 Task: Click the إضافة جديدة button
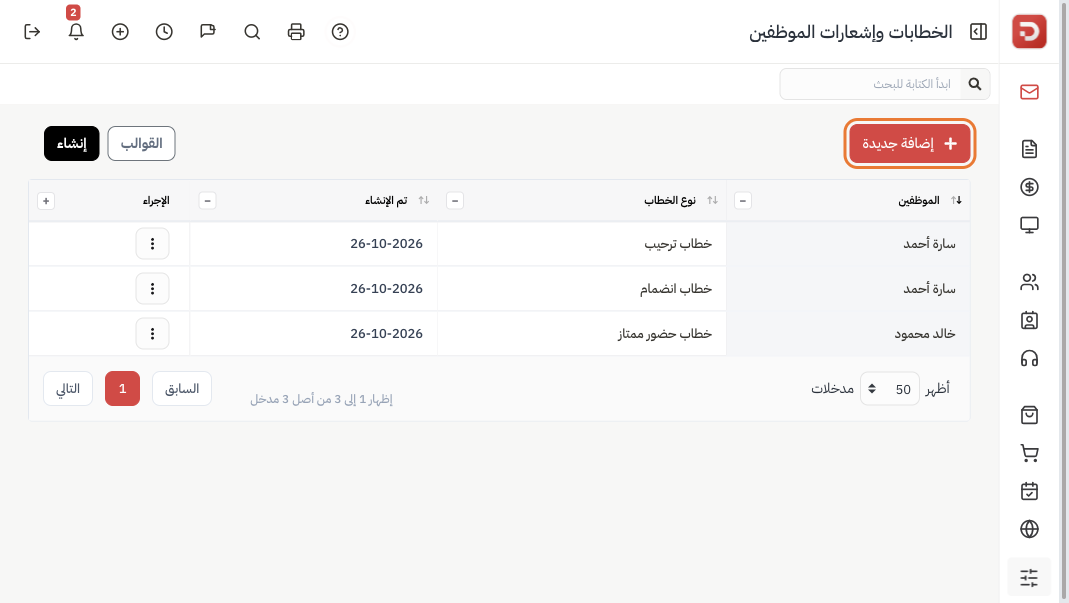pyautogui.click(x=910, y=143)
